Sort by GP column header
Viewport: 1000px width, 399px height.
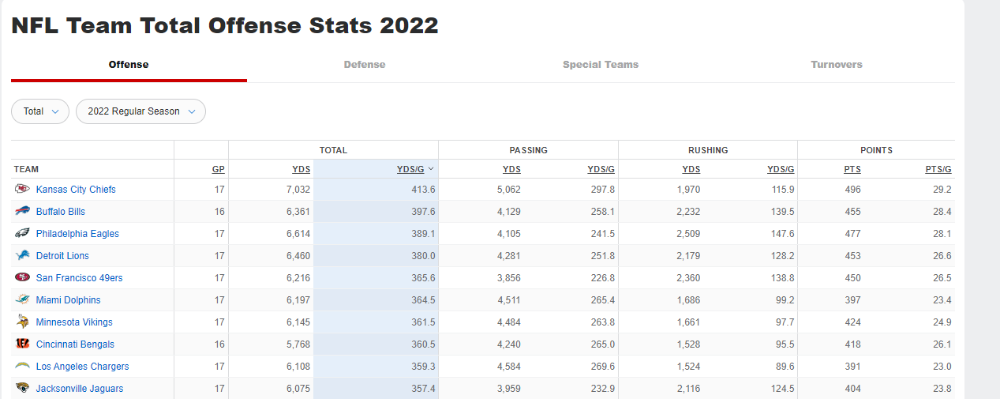(219, 169)
